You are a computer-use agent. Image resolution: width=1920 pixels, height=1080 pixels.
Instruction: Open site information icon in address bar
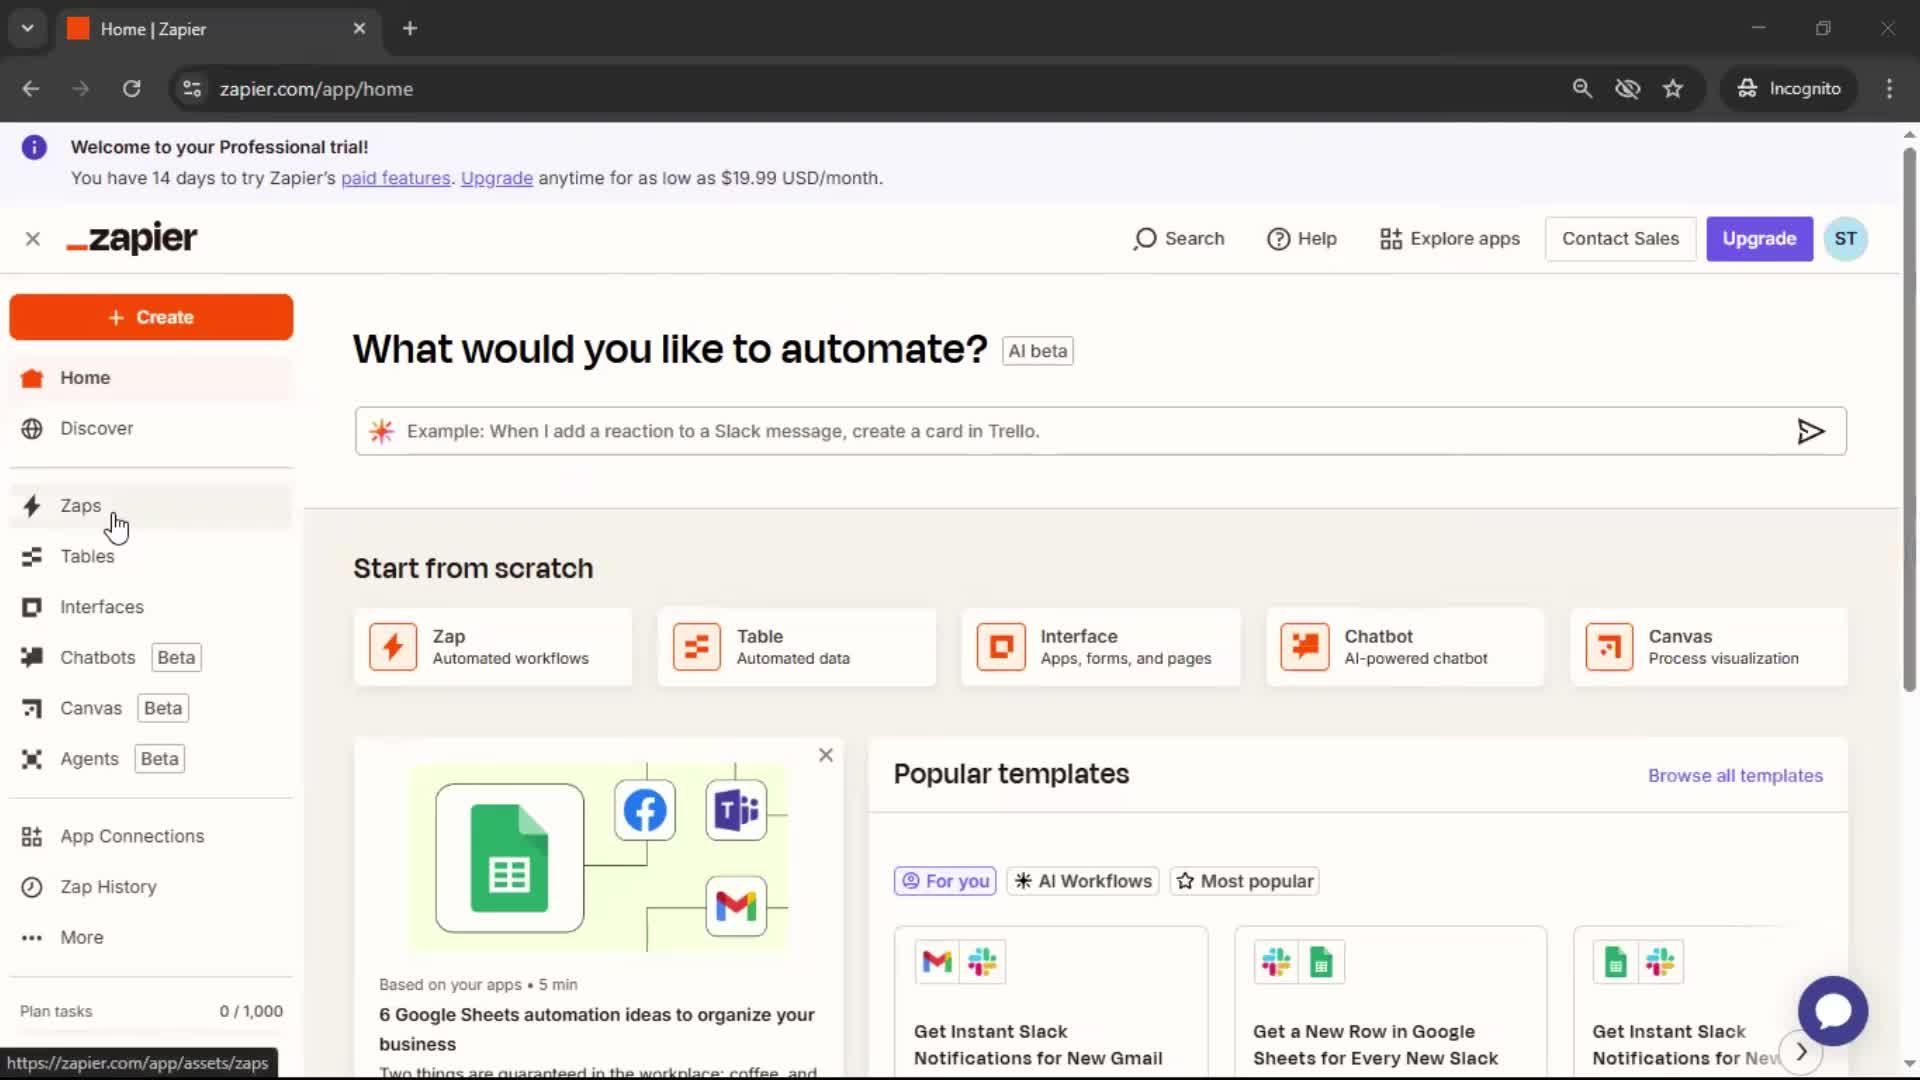(192, 89)
